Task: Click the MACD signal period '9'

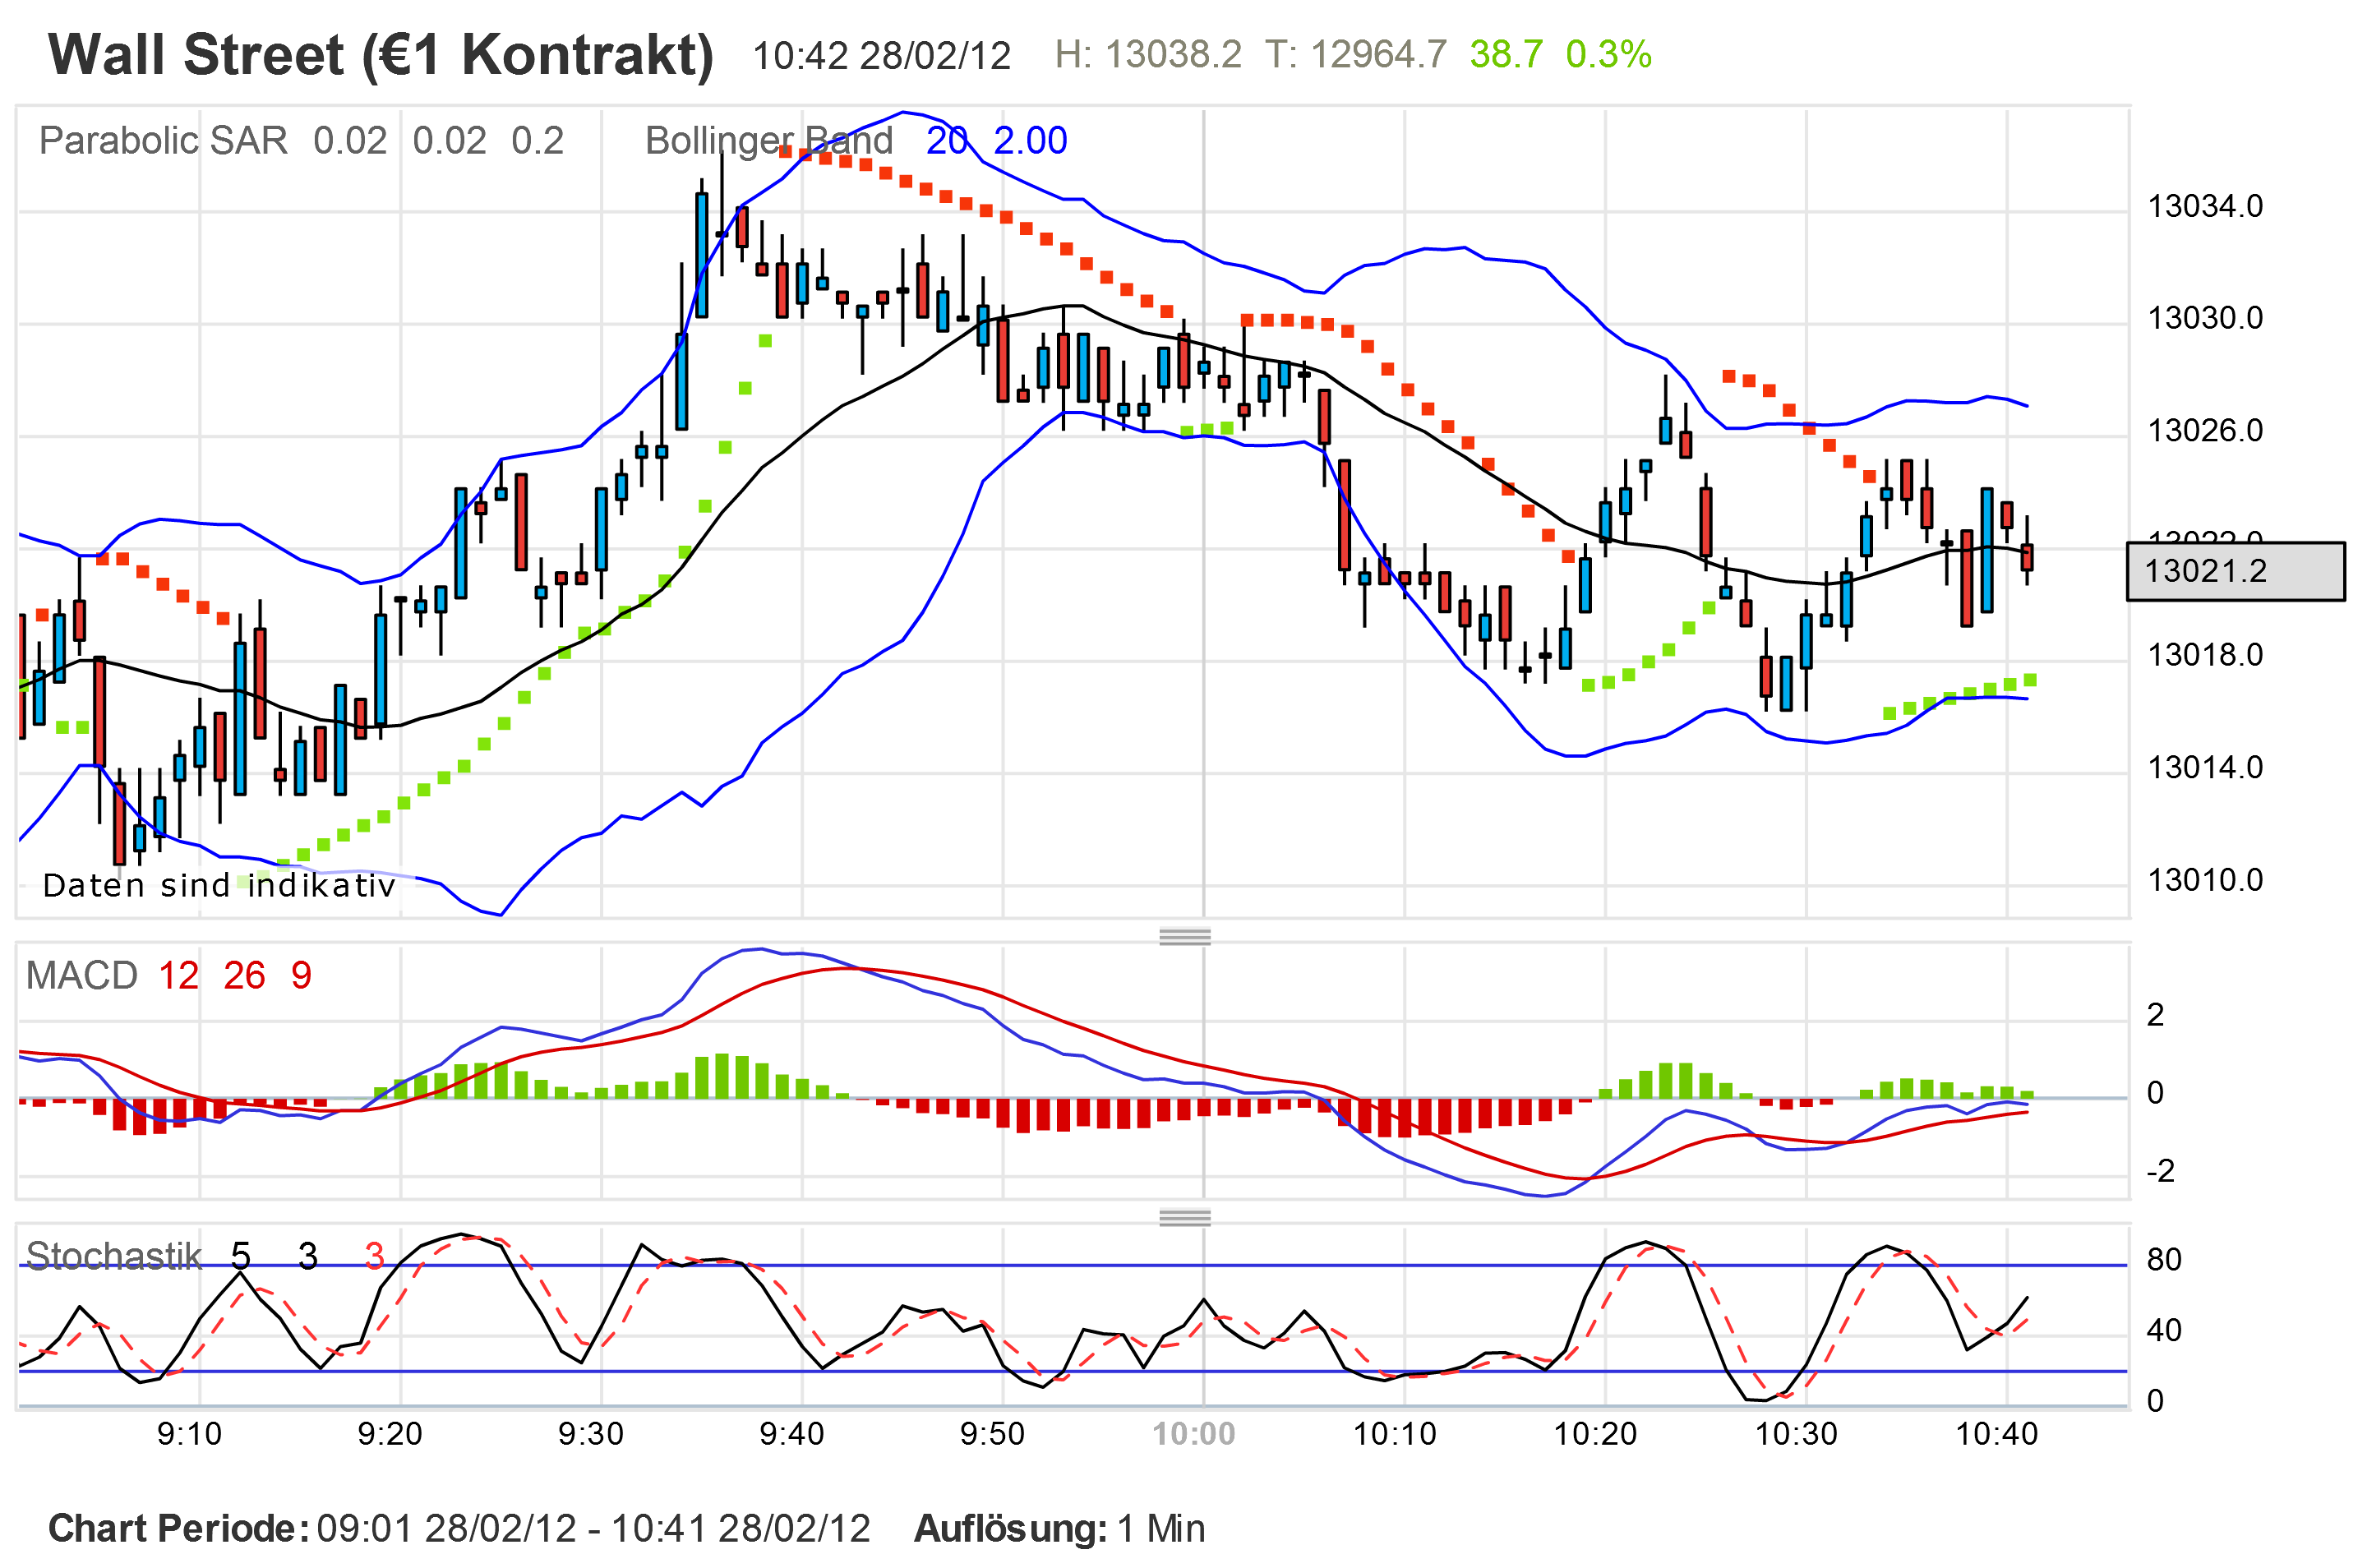Action: (301, 976)
